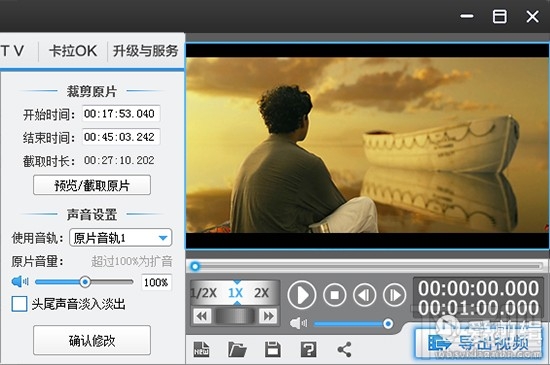Create new project icon

(x=201, y=349)
